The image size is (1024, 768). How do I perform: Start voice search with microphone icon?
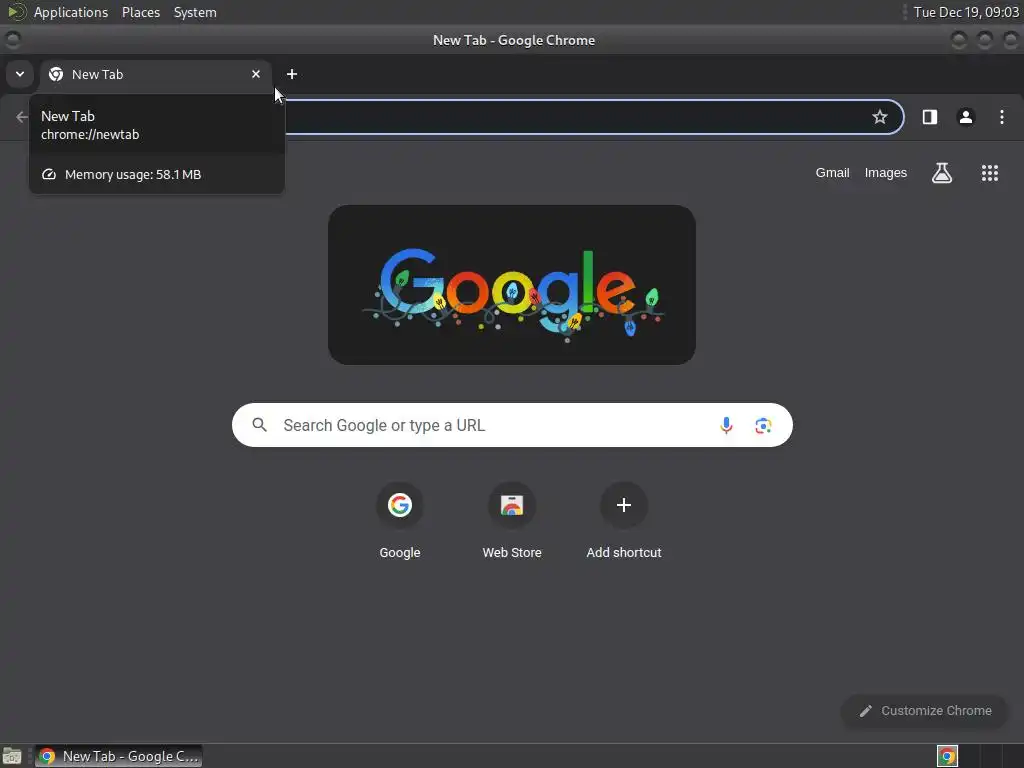coord(726,425)
